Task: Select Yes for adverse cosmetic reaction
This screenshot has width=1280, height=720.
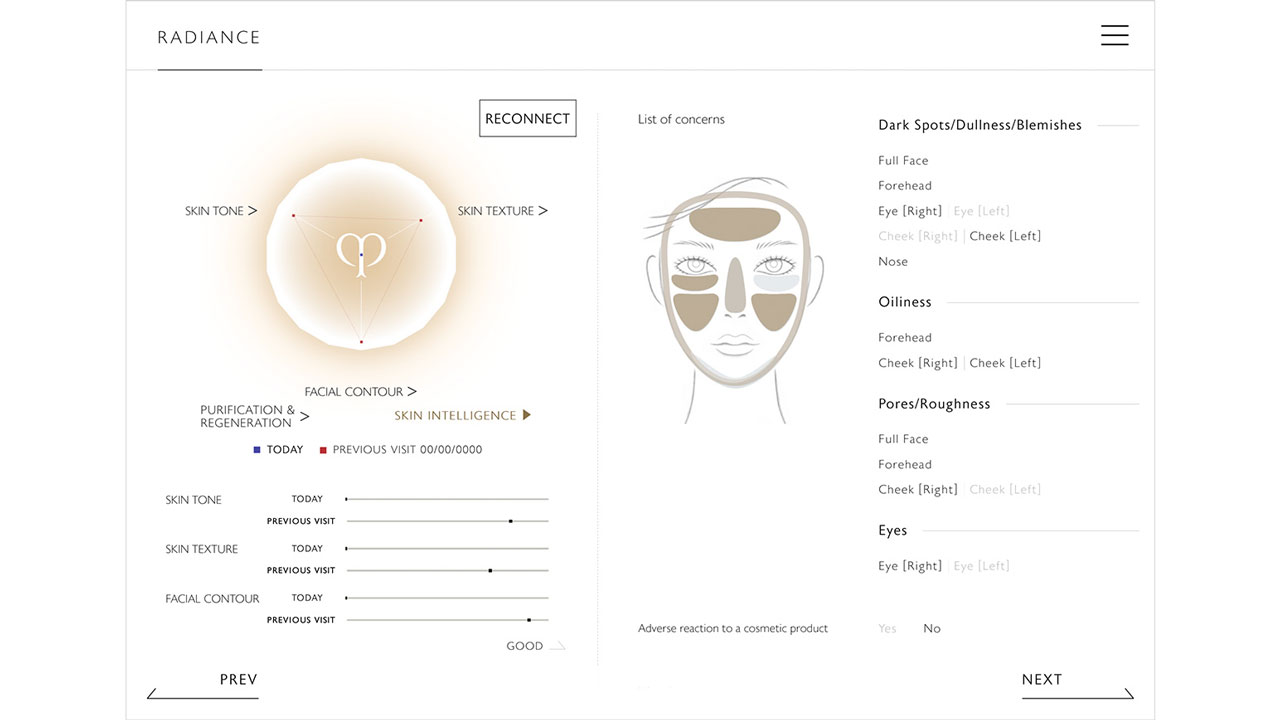Action: (887, 629)
